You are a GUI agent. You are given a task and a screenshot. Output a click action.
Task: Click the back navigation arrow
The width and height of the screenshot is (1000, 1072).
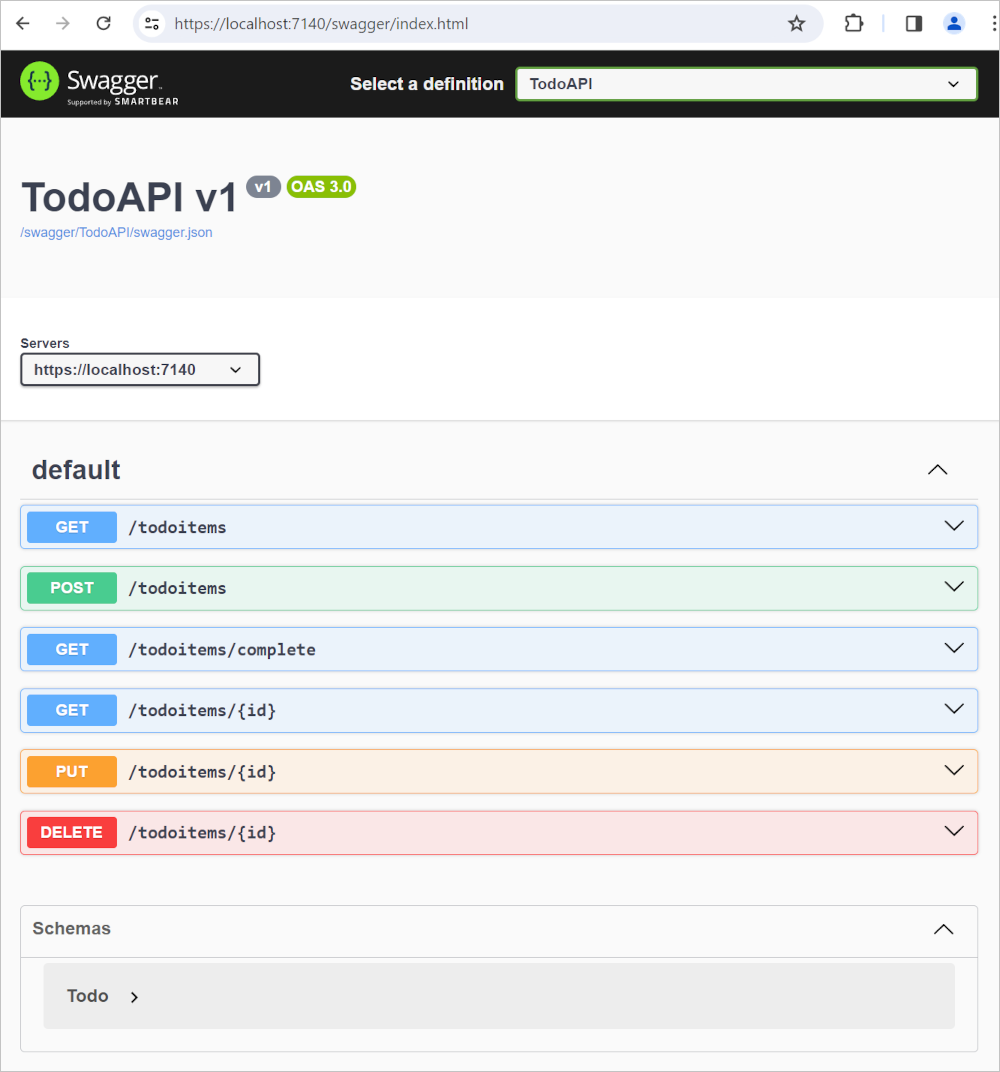pos(22,23)
